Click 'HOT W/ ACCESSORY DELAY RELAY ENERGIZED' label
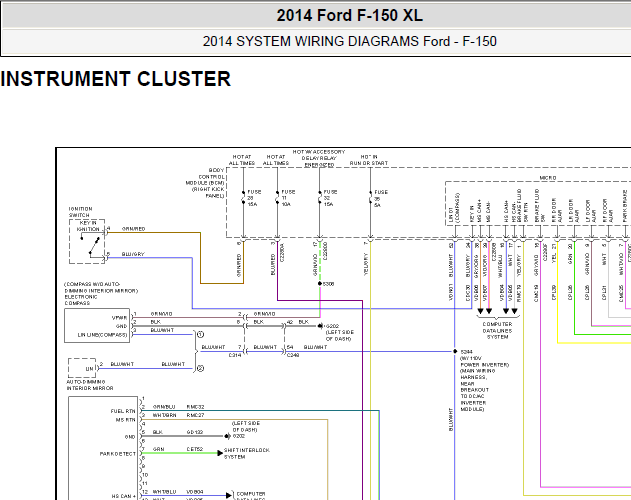 click(319, 158)
